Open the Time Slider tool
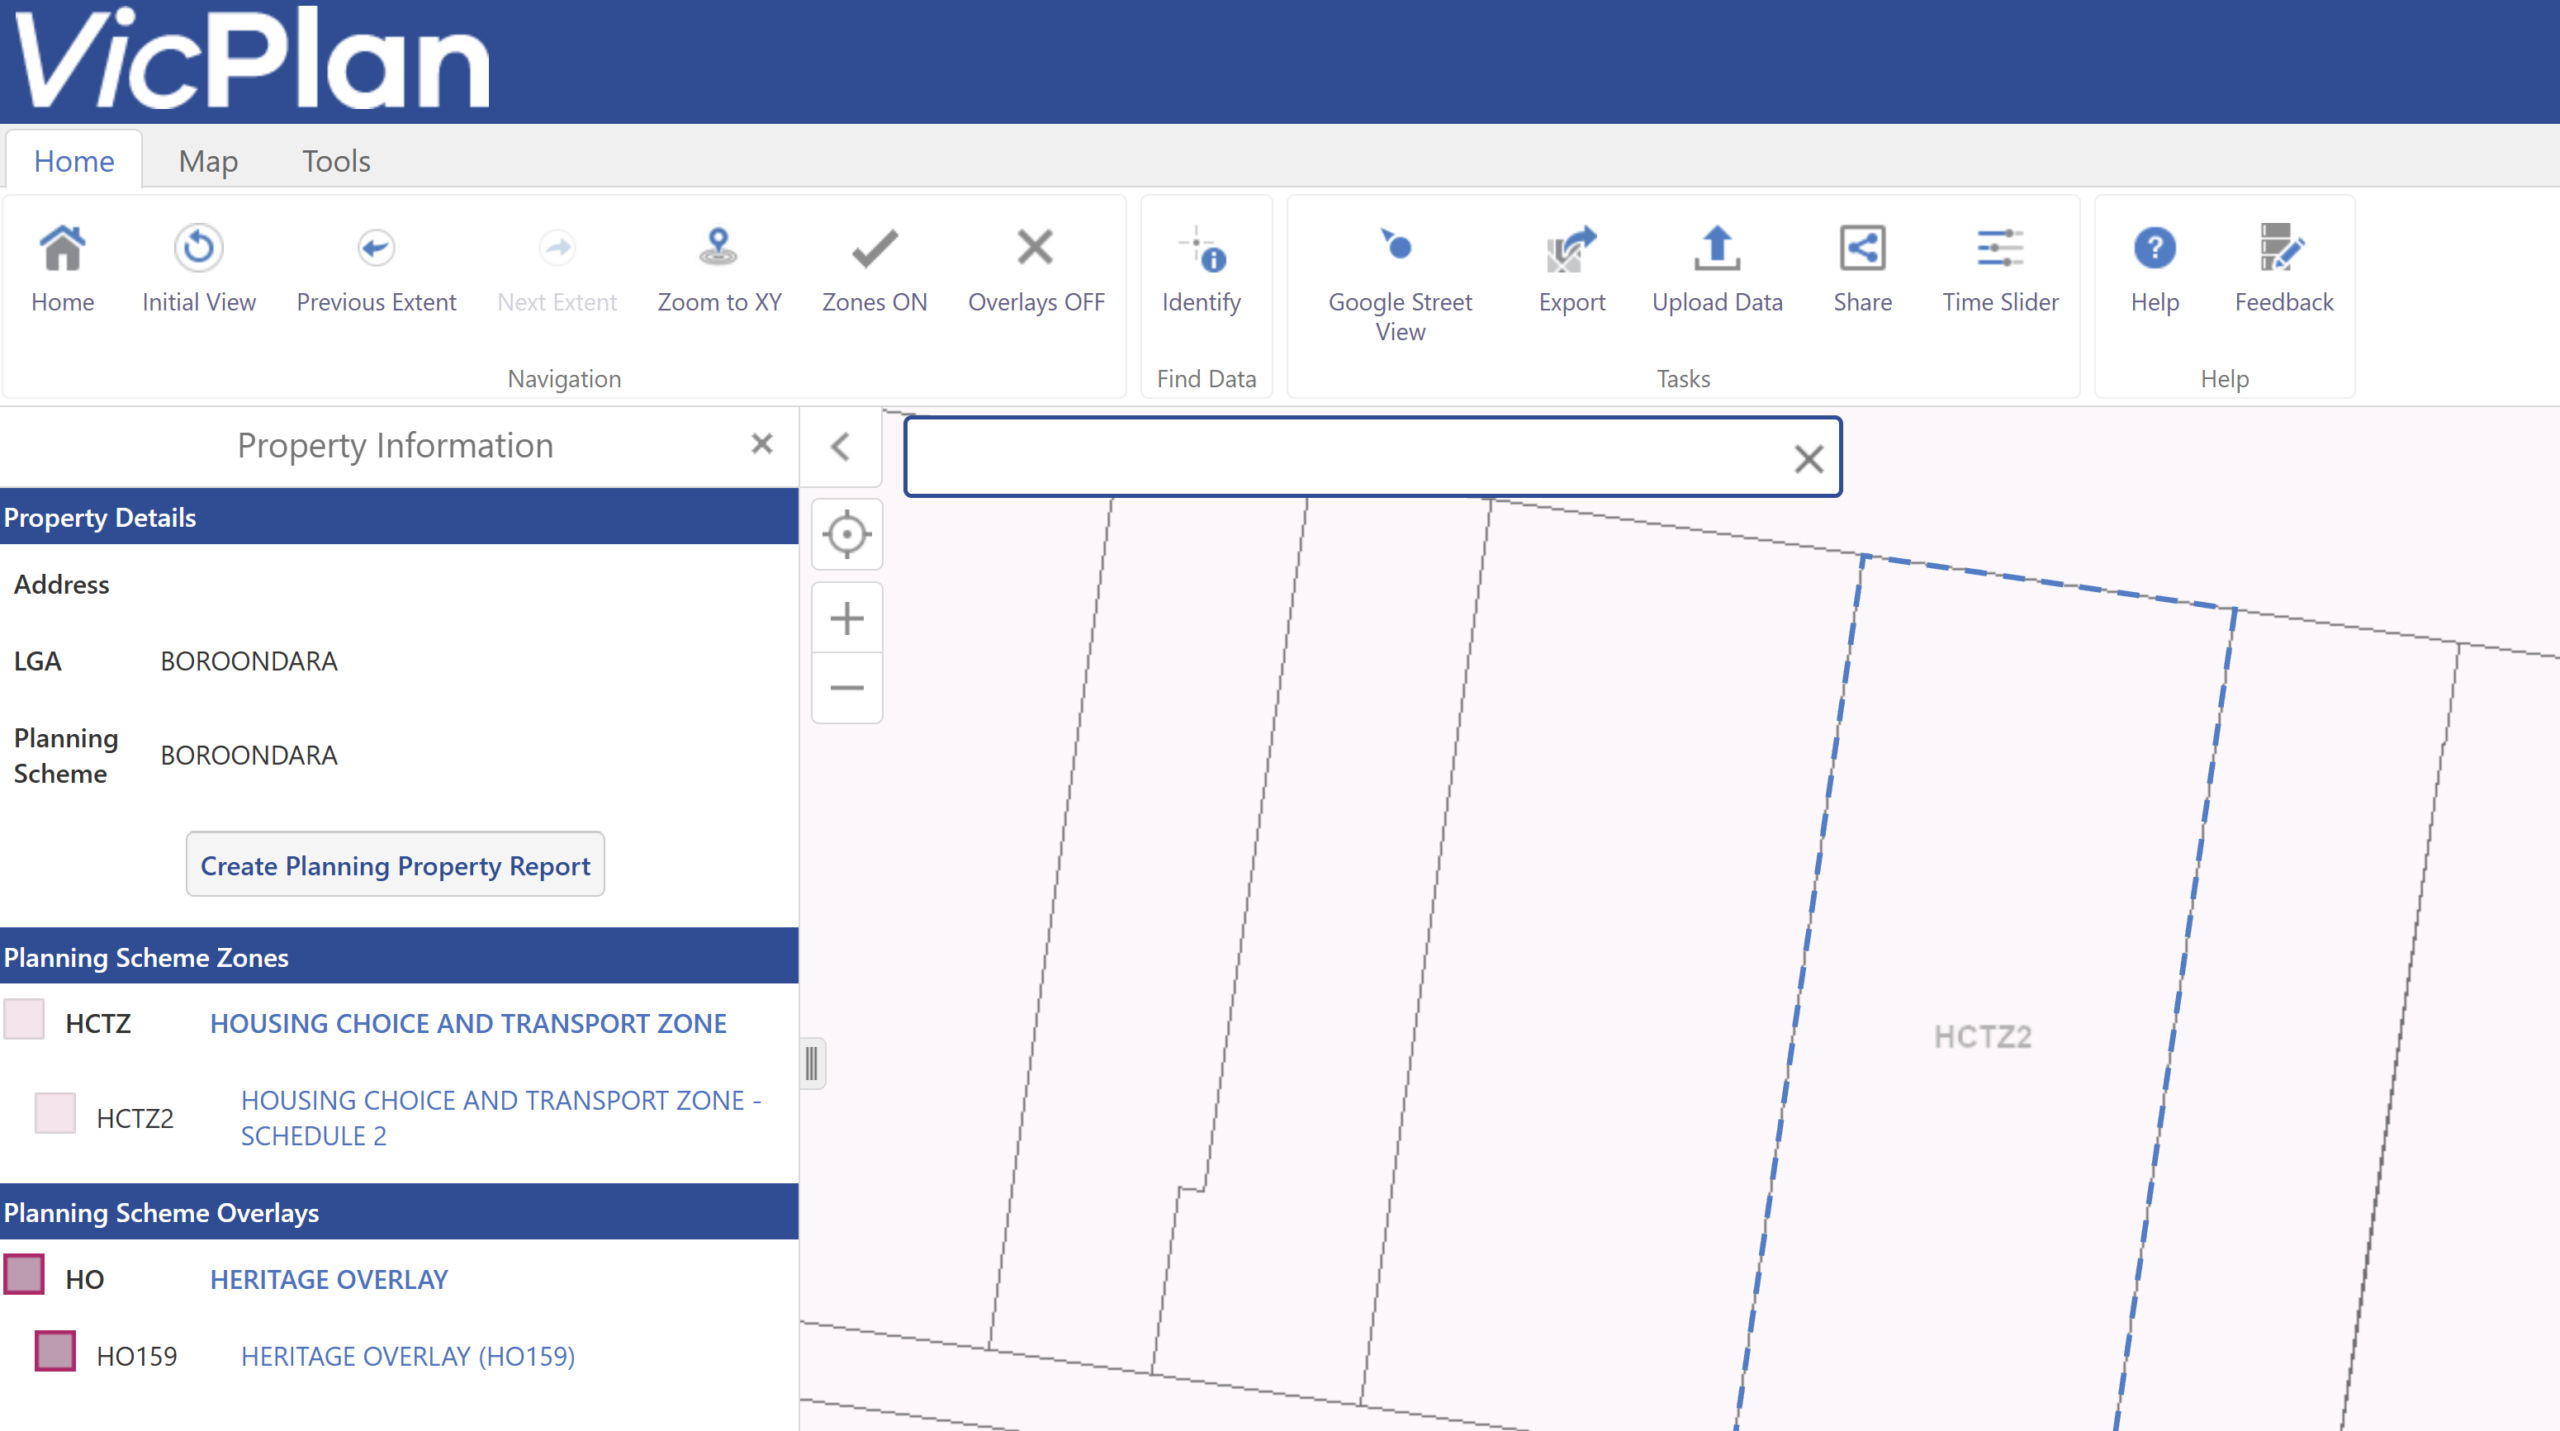The height and width of the screenshot is (1431, 2560). coord(2000,248)
